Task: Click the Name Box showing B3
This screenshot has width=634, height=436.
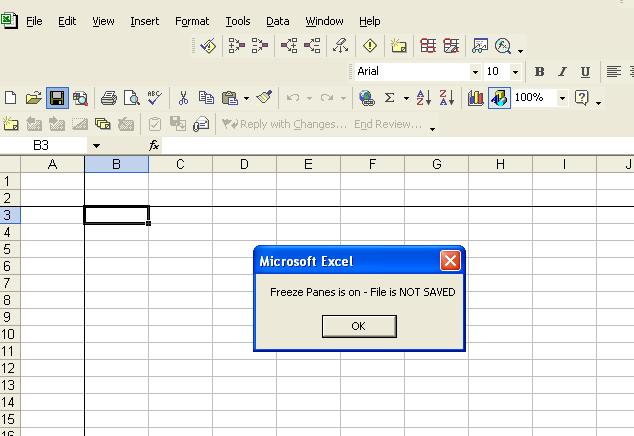Action: point(41,145)
